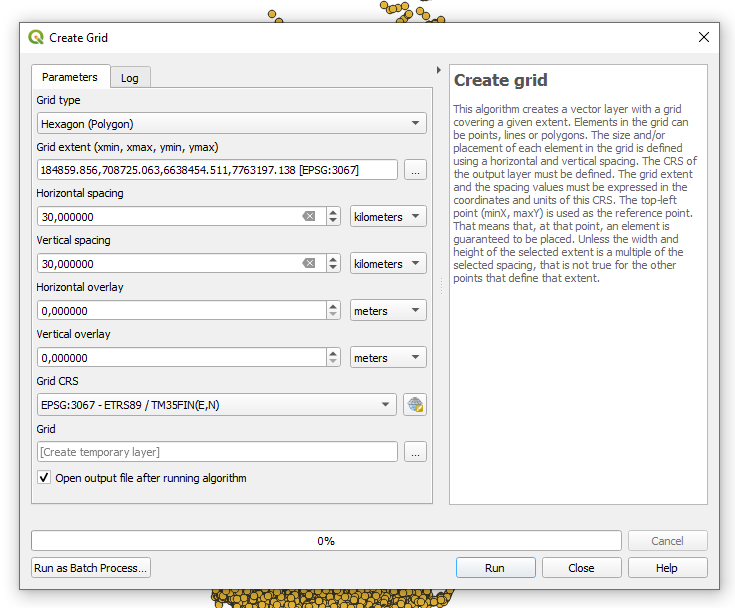The image size is (735, 608).
Task: Select the Parameters tab
Action: (70, 77)
